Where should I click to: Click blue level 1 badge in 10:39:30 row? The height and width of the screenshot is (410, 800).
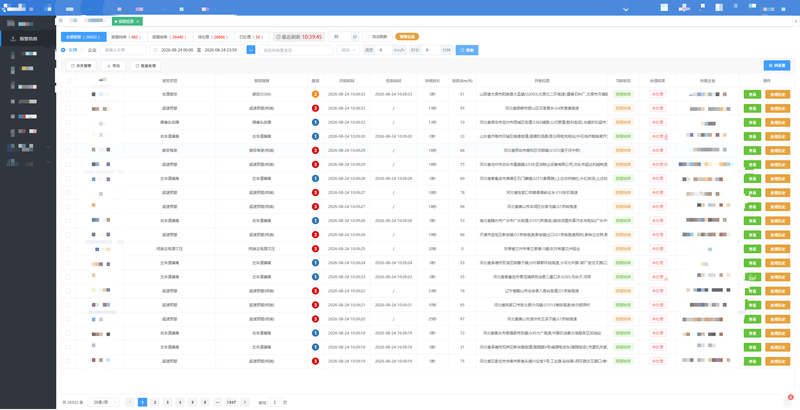click(x=315, y=136)
